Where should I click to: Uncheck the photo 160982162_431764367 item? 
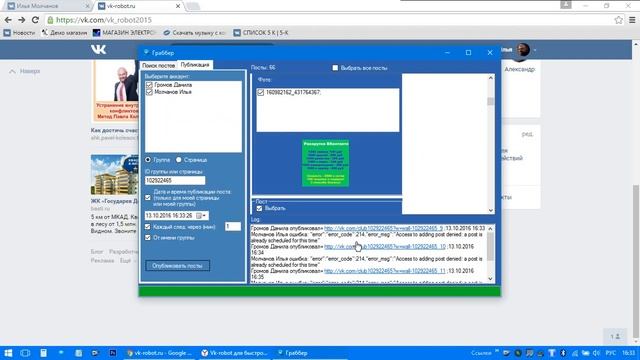coord(260,93)
